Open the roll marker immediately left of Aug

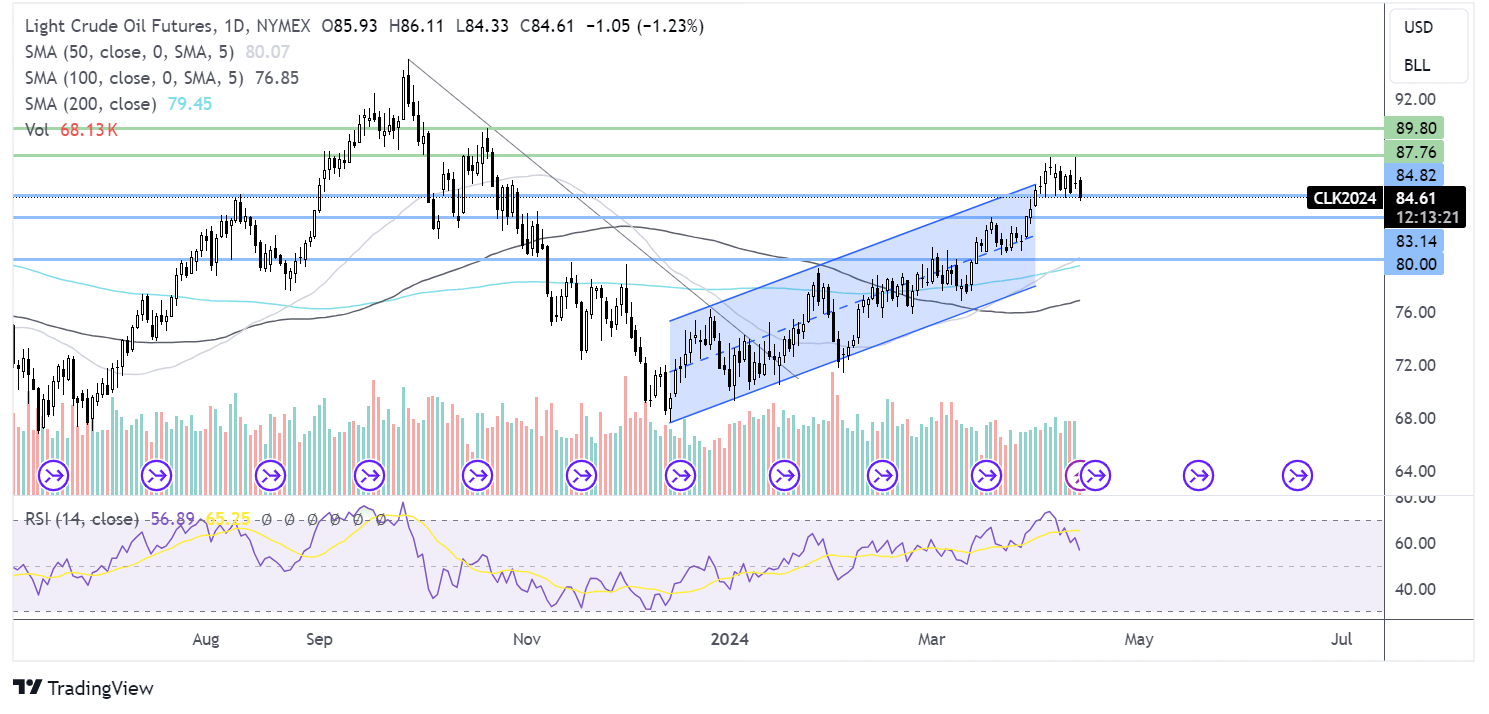(157, 474)
